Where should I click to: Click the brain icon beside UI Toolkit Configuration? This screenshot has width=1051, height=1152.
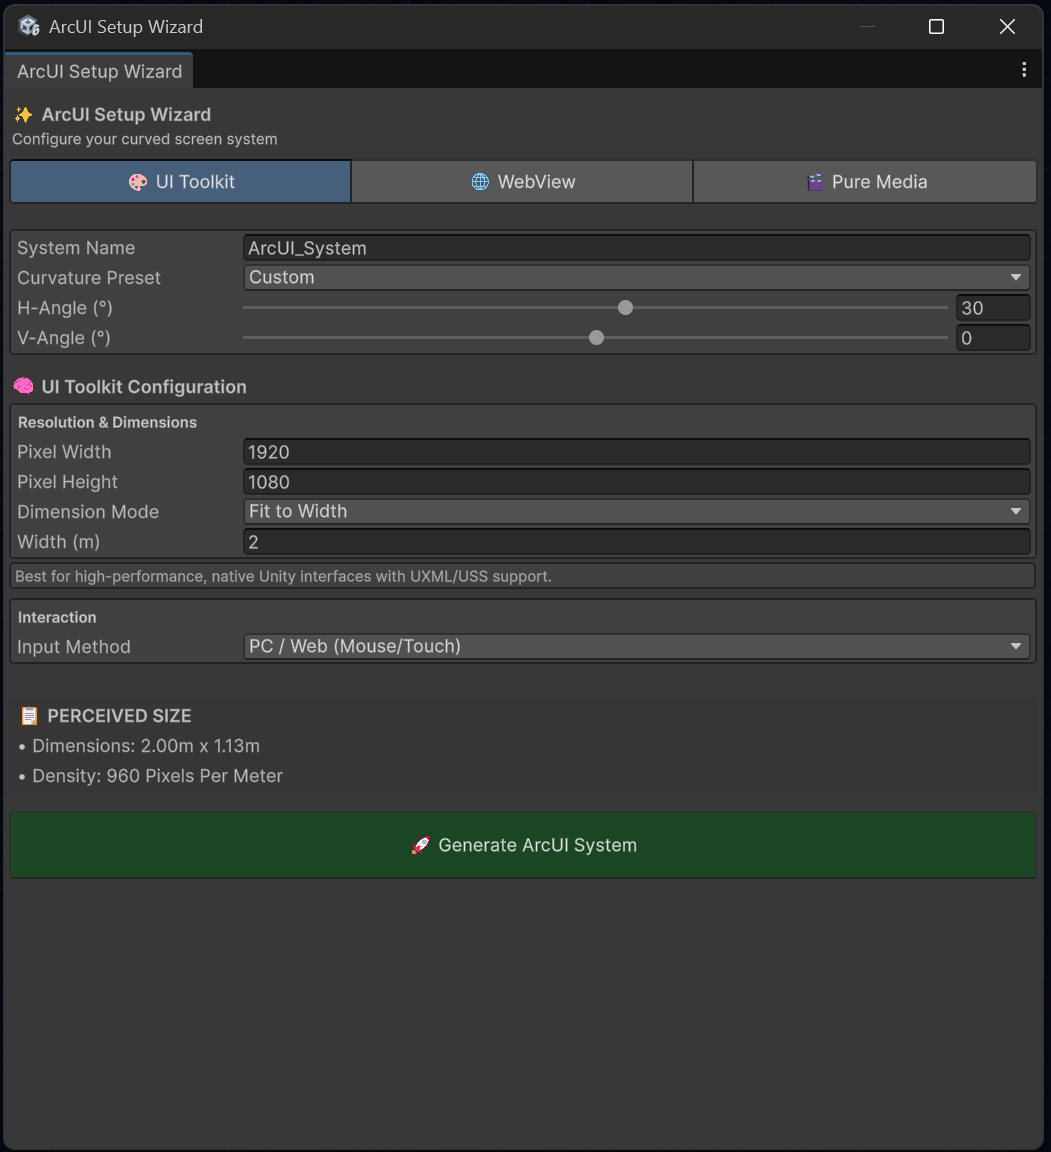(24, 386)
